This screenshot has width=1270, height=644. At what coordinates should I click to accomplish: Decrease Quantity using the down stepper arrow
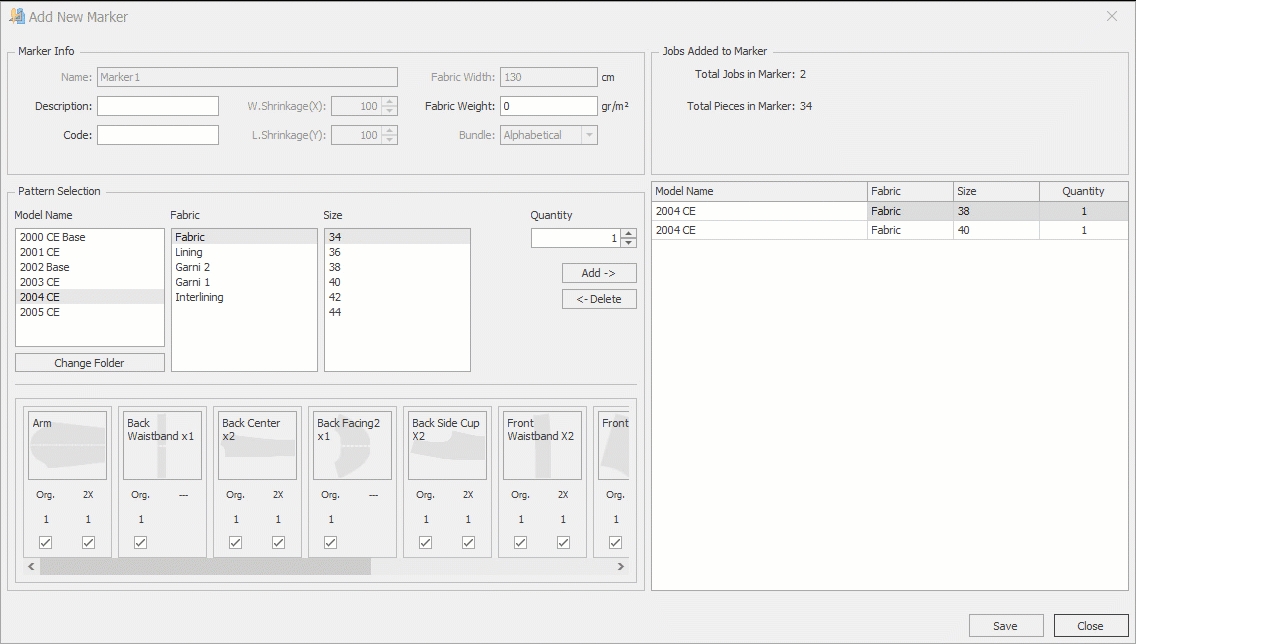tap(628, 243)
